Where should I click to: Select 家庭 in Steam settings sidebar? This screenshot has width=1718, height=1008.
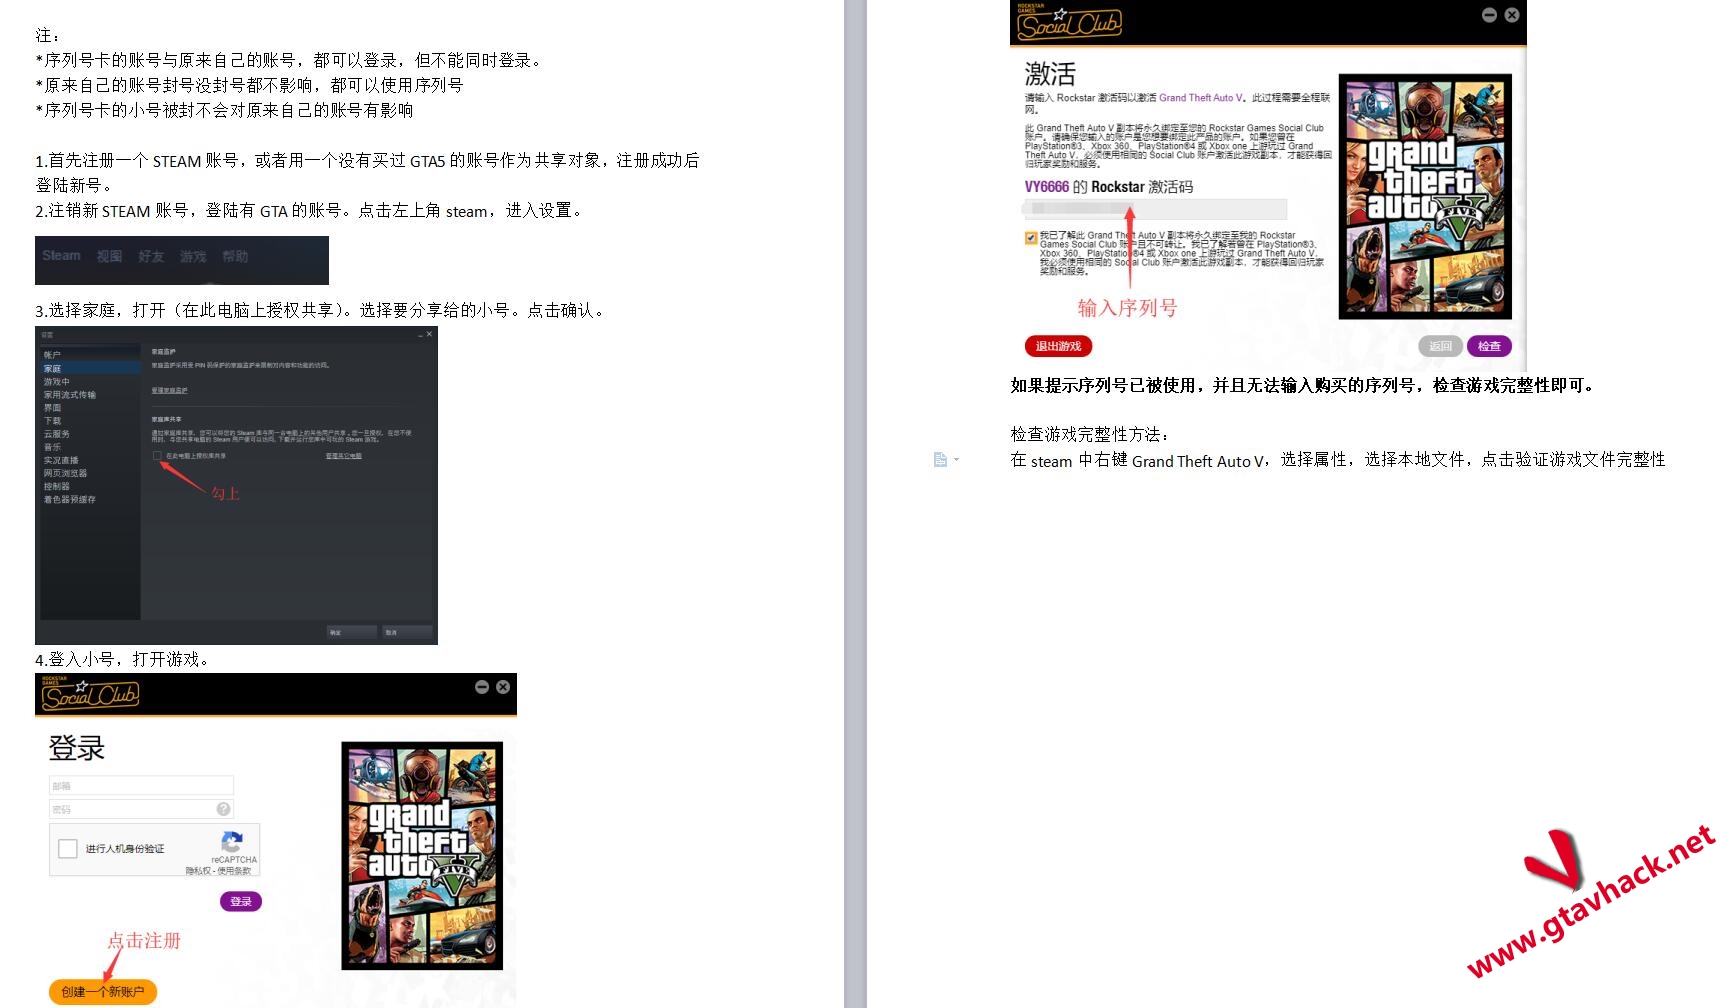pos(90,368)
